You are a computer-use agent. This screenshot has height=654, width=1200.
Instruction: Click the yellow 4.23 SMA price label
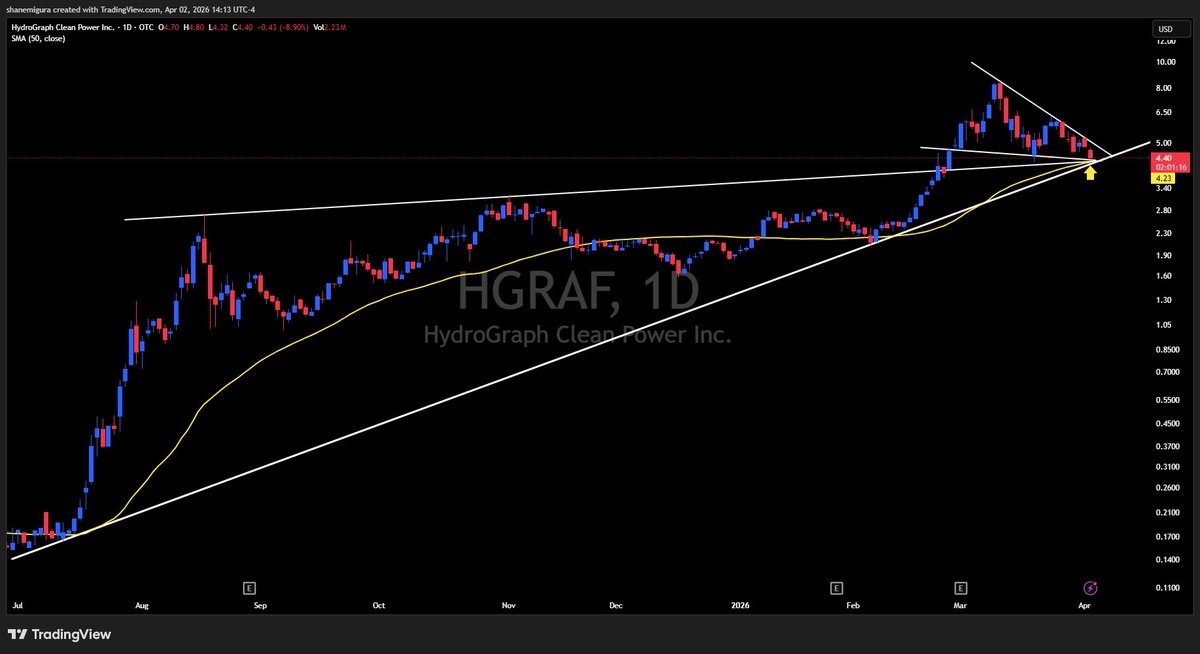pyautogui.click(x=1163, y=177)
